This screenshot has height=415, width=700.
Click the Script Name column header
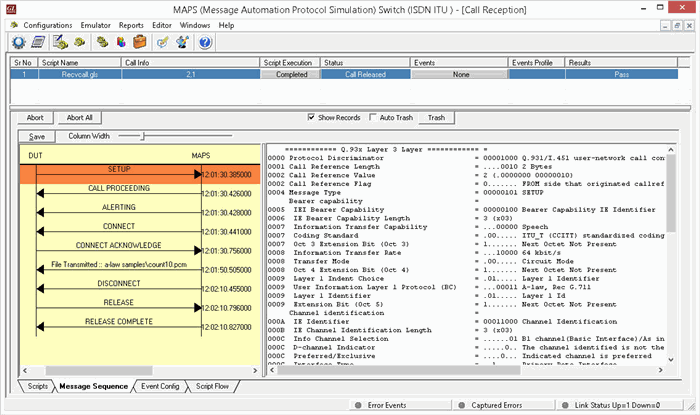[x=79, y=62]
